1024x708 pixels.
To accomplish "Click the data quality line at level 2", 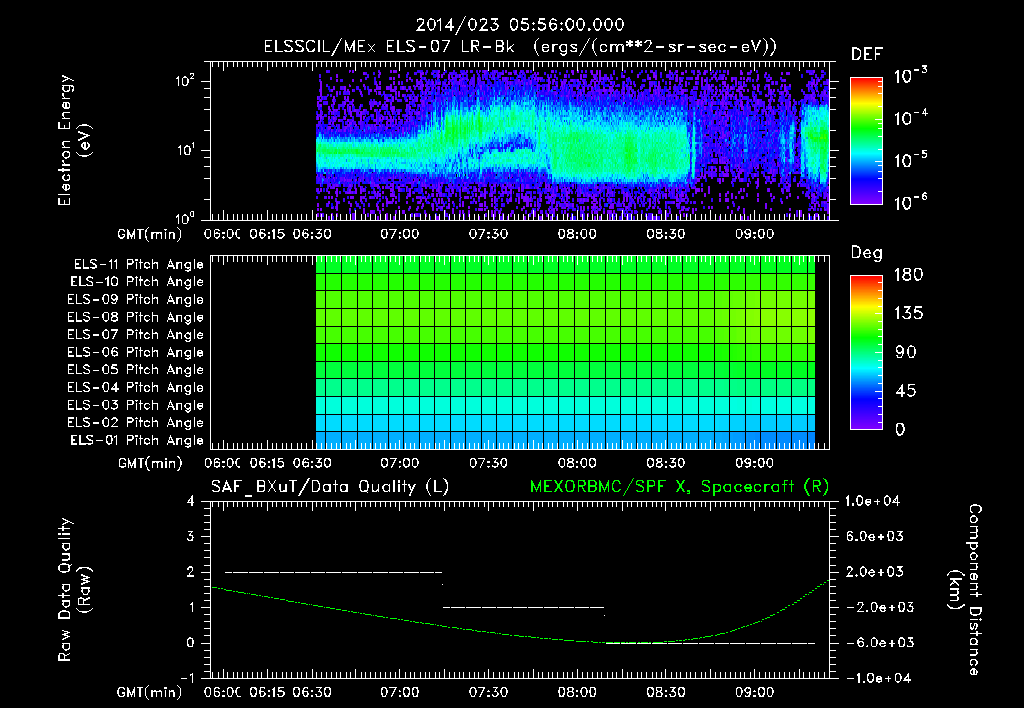I will coord(334,572).
